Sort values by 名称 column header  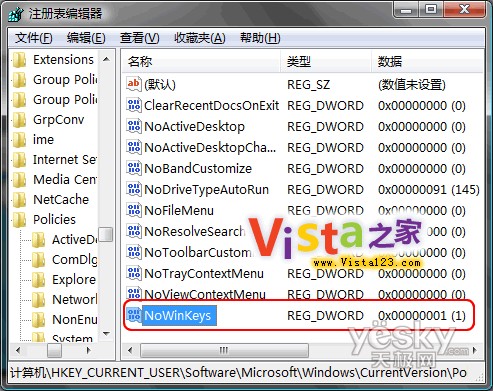point(201,62)
